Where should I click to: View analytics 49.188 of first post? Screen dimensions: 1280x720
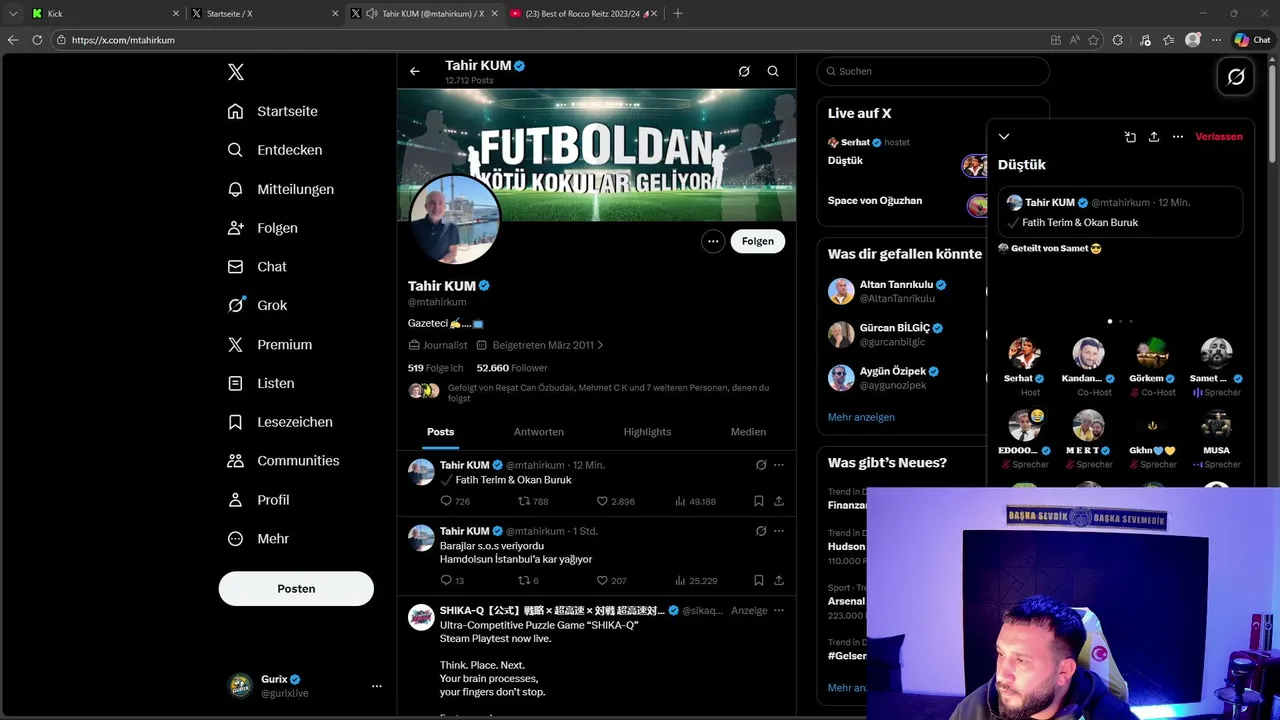(695, 501)
